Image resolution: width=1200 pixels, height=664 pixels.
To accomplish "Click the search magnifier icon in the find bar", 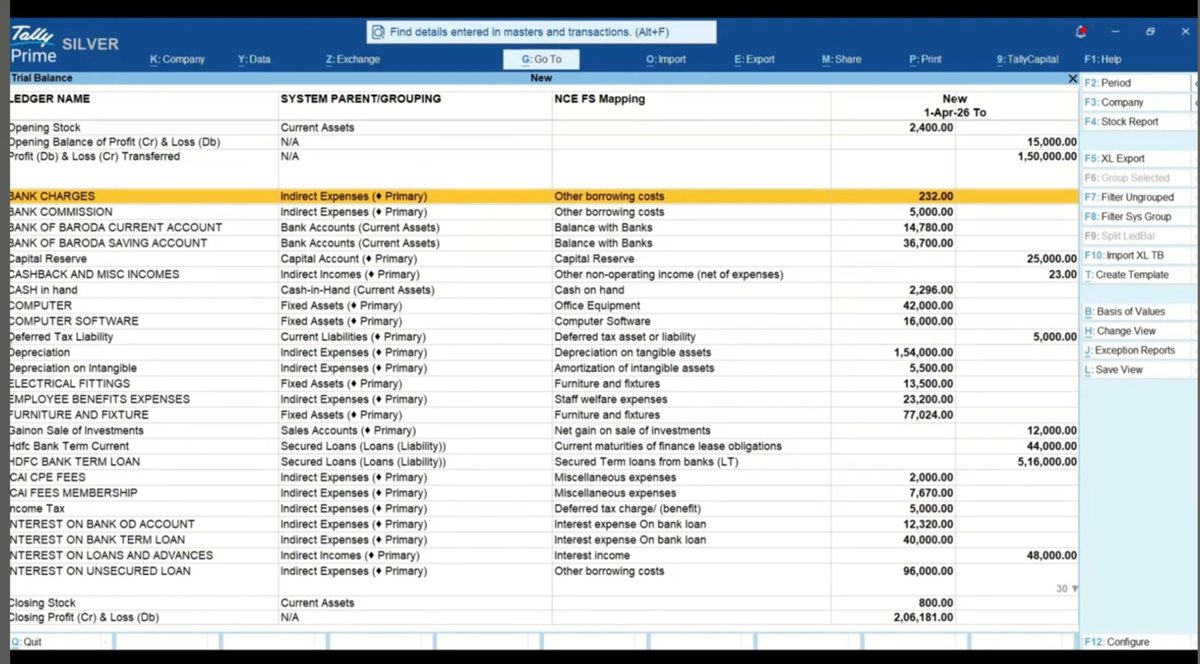I will coord(378,32).
